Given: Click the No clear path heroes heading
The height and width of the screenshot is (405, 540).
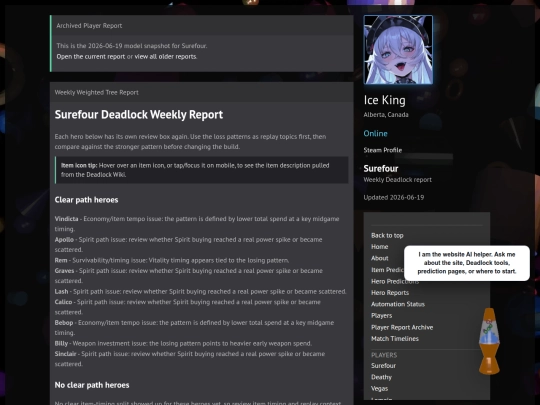Looking at the screenshot, I should [x=92, y=385].
